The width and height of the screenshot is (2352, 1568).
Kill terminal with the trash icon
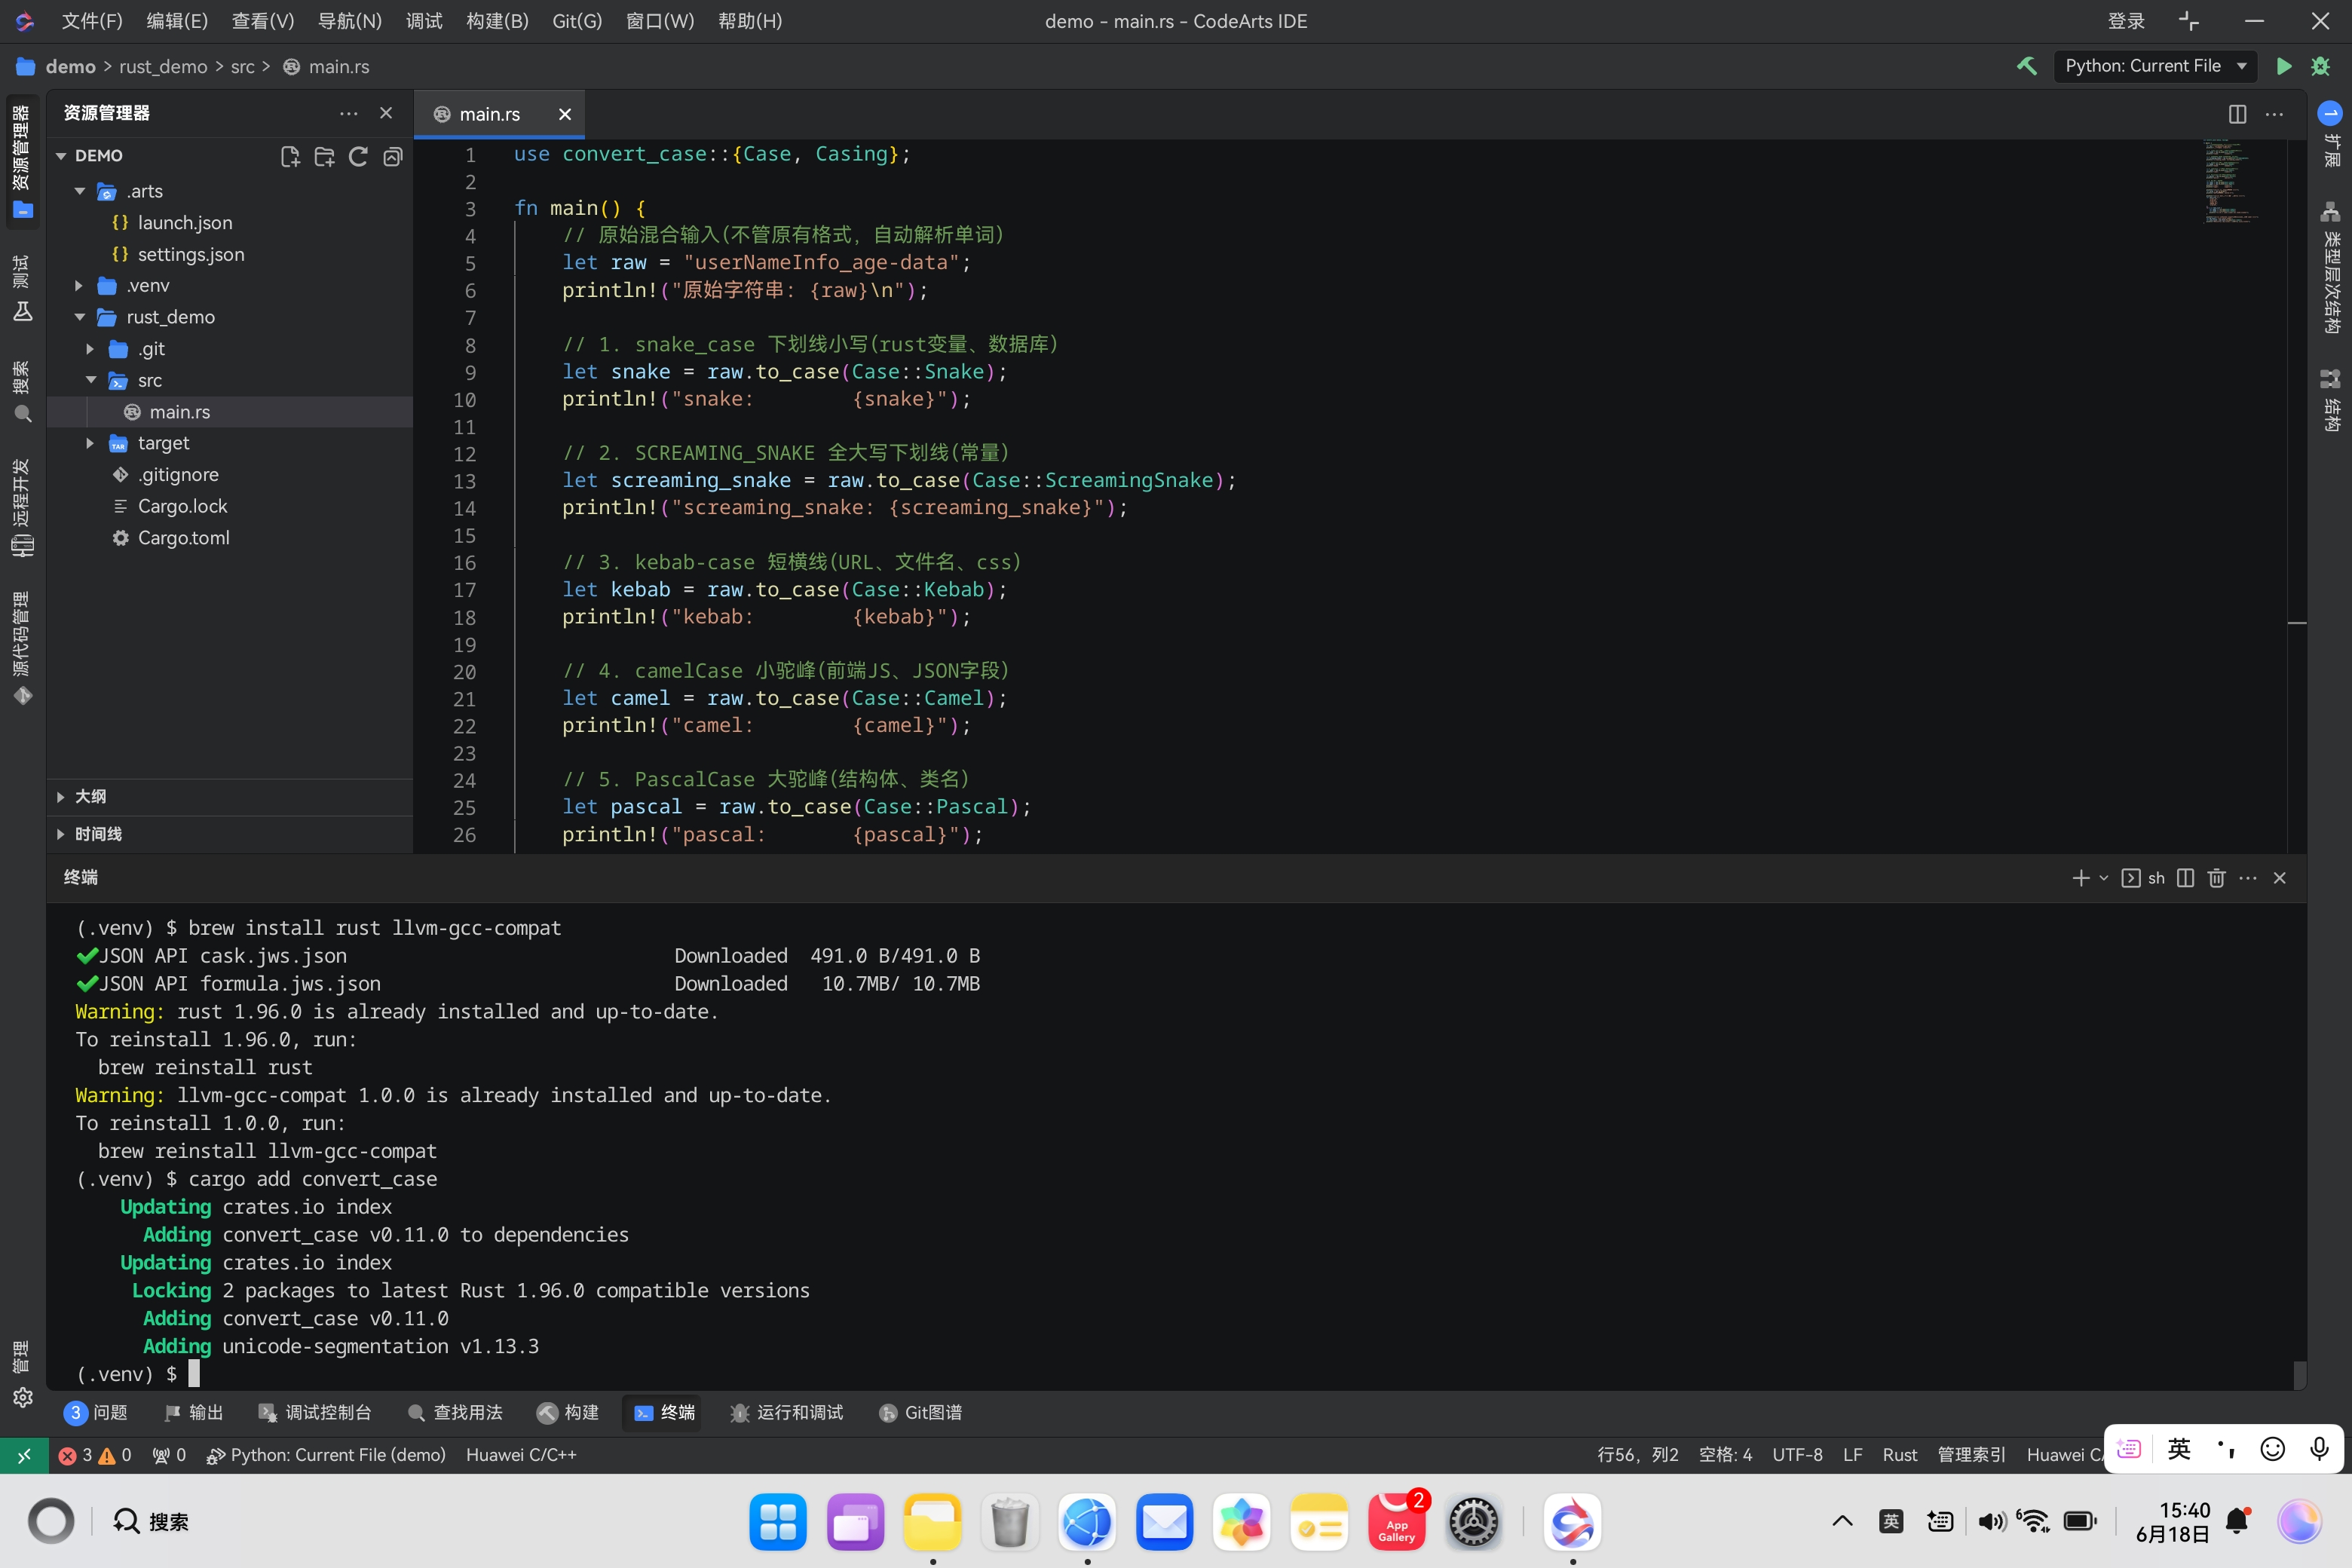pos(2216,878)
